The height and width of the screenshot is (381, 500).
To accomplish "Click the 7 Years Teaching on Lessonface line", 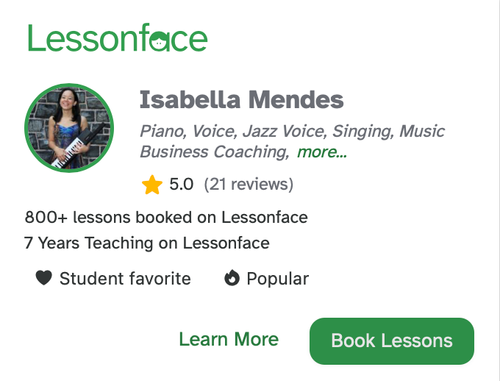I will pyautogui.click(x=147, y=243).
